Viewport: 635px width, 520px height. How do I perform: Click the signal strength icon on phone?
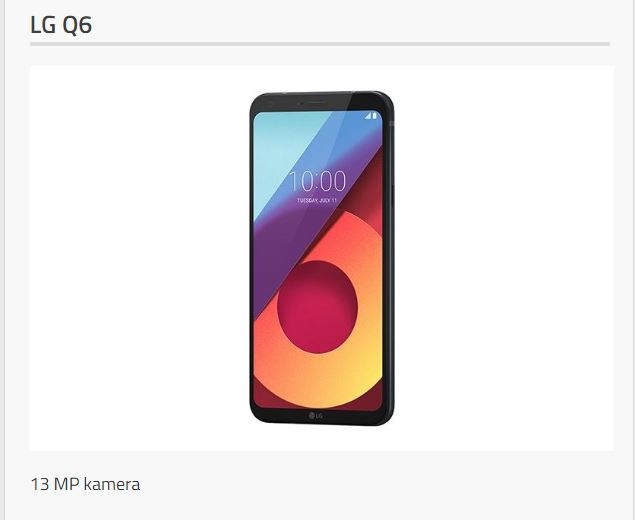pyautogui.click(x=368, y=116)
